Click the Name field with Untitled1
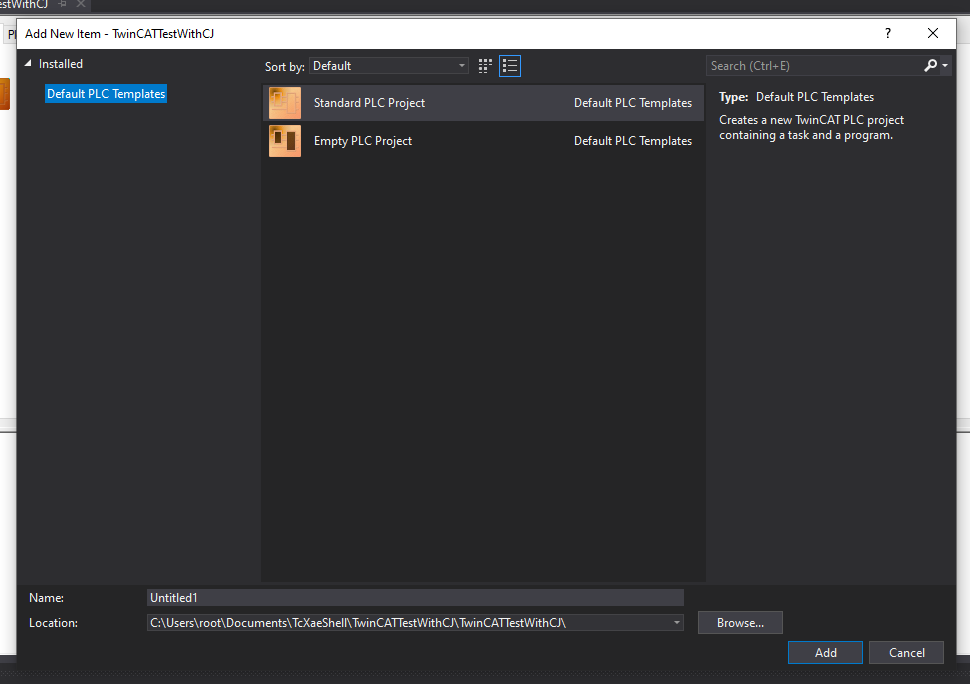 (x=415, y=597)
